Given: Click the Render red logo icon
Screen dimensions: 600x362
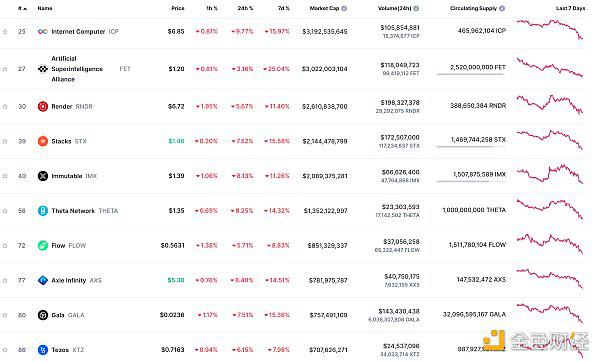Looking at the screenshot, I should [x=42, y=106].
